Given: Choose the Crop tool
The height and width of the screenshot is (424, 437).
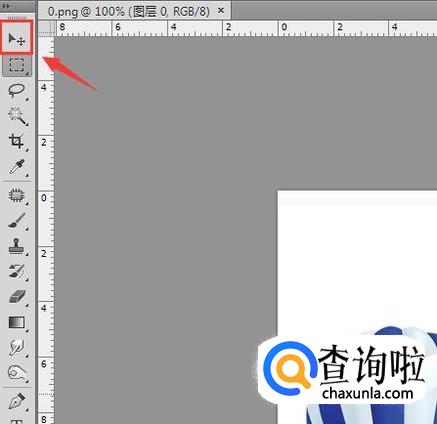Looking at the screenshot, I should click(x=17, y=141).
